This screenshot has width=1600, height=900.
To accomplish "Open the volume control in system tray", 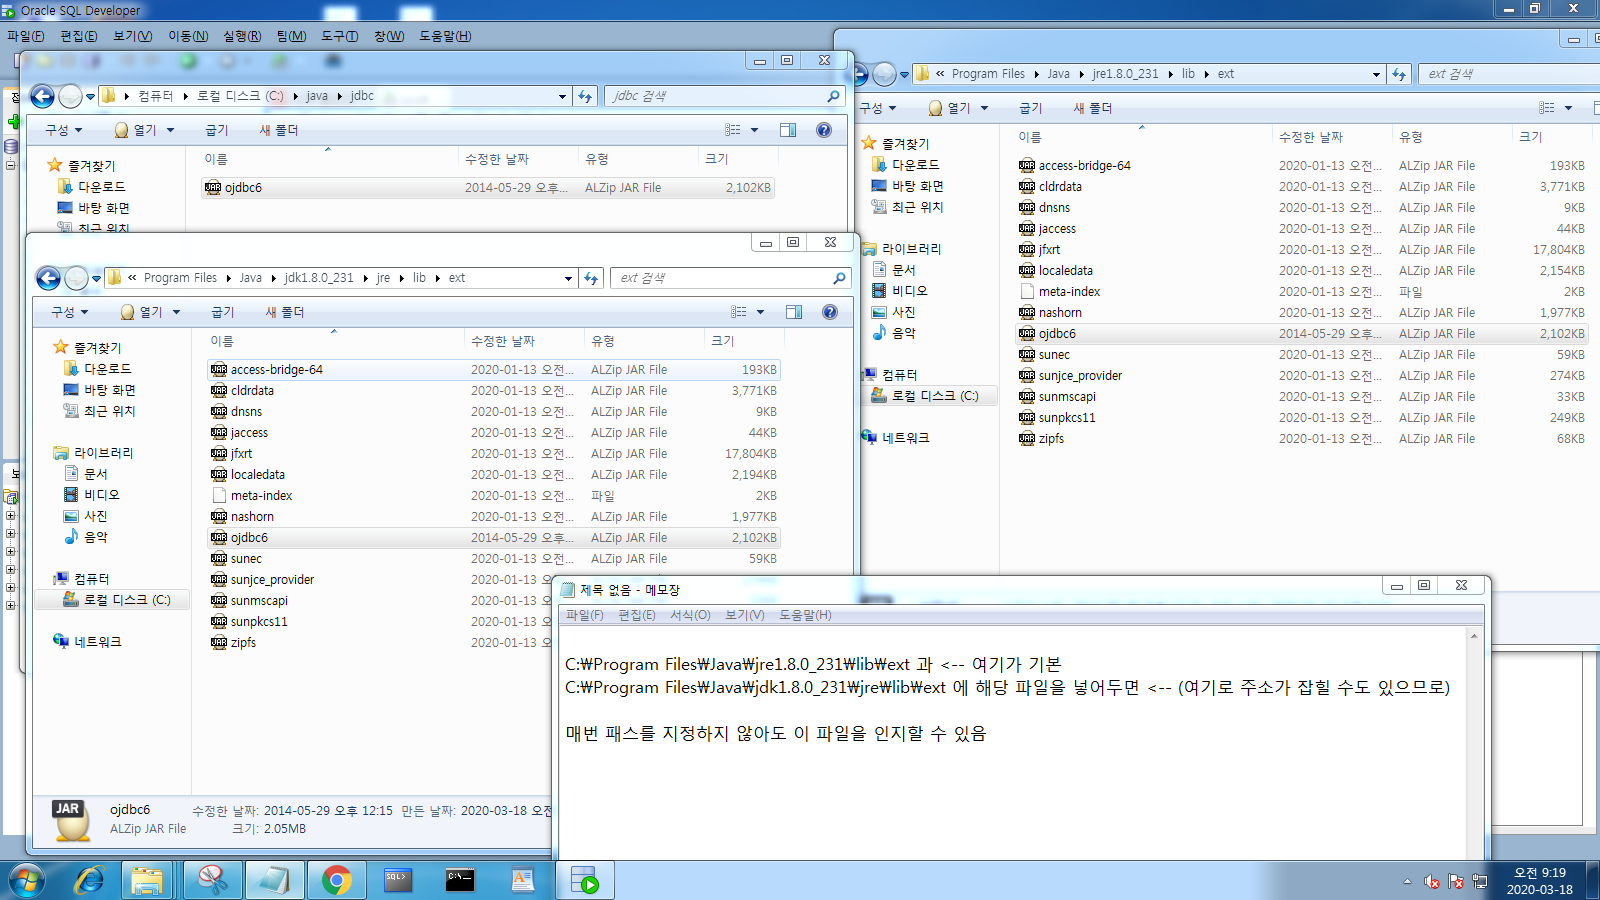I will (x=1431, y=881).
